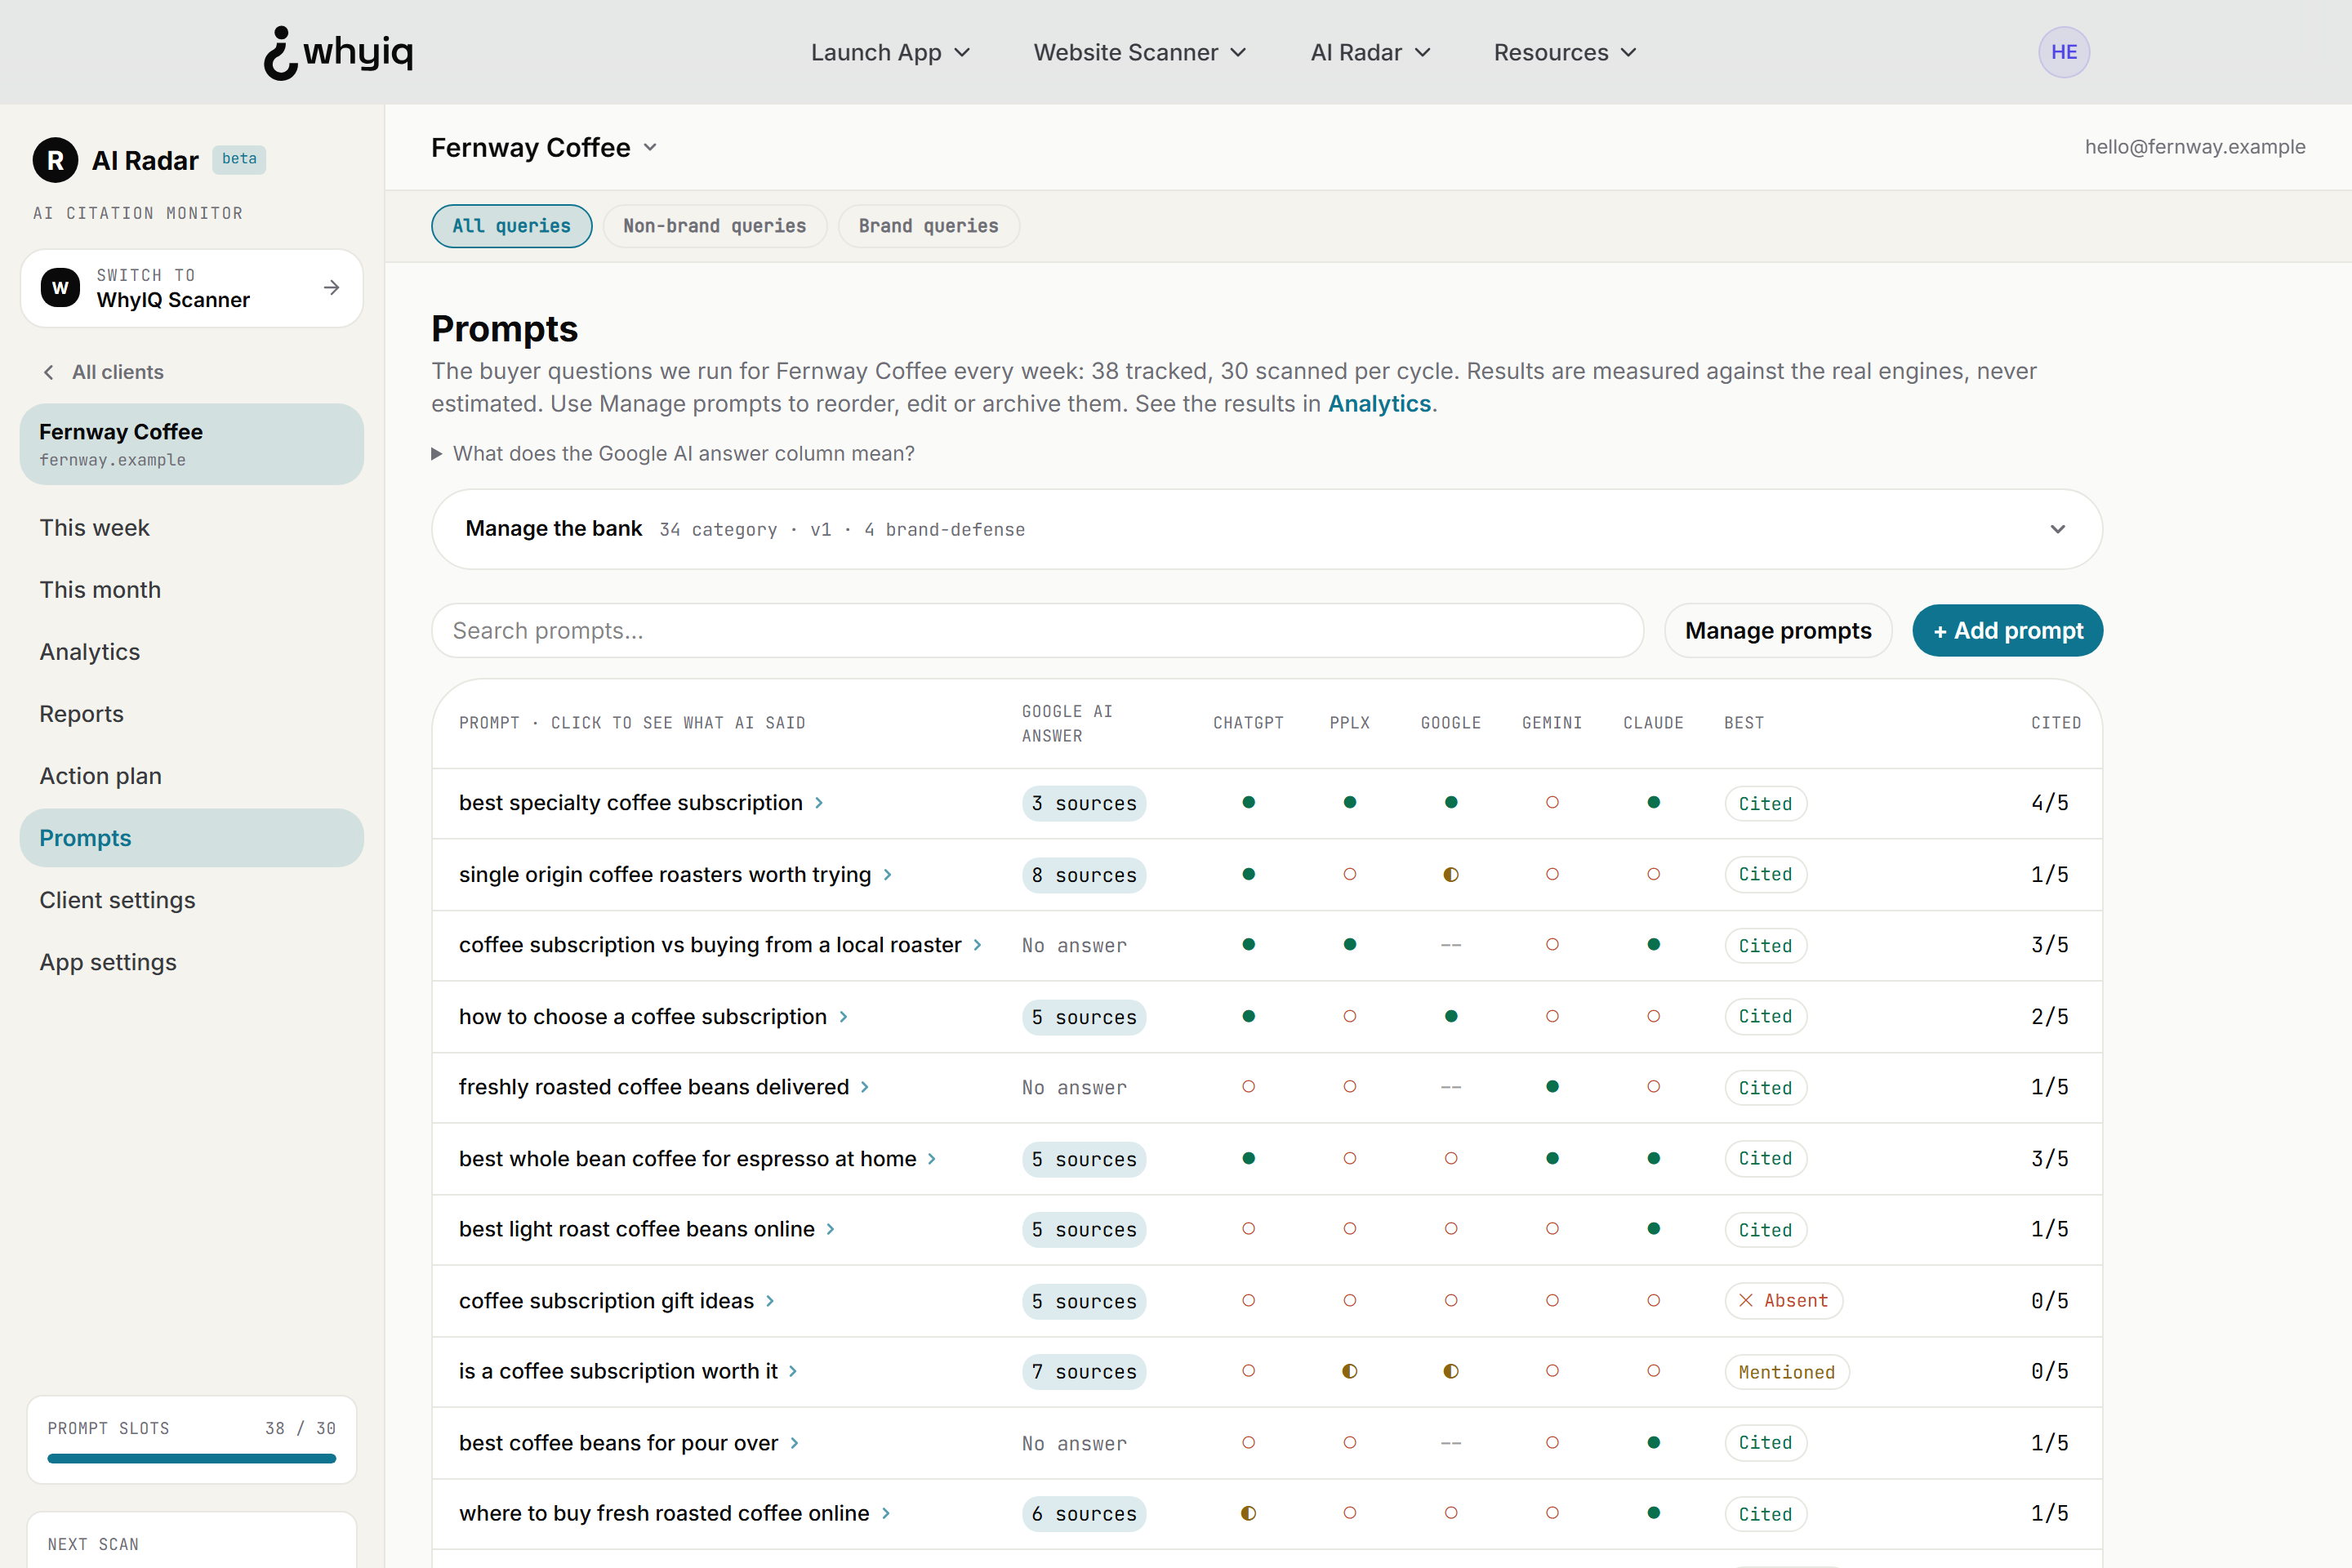Viewport: 2352px width, 1568px height.
Task: Click the 7 sources badge
Action: click(x=1084, y=1371)
